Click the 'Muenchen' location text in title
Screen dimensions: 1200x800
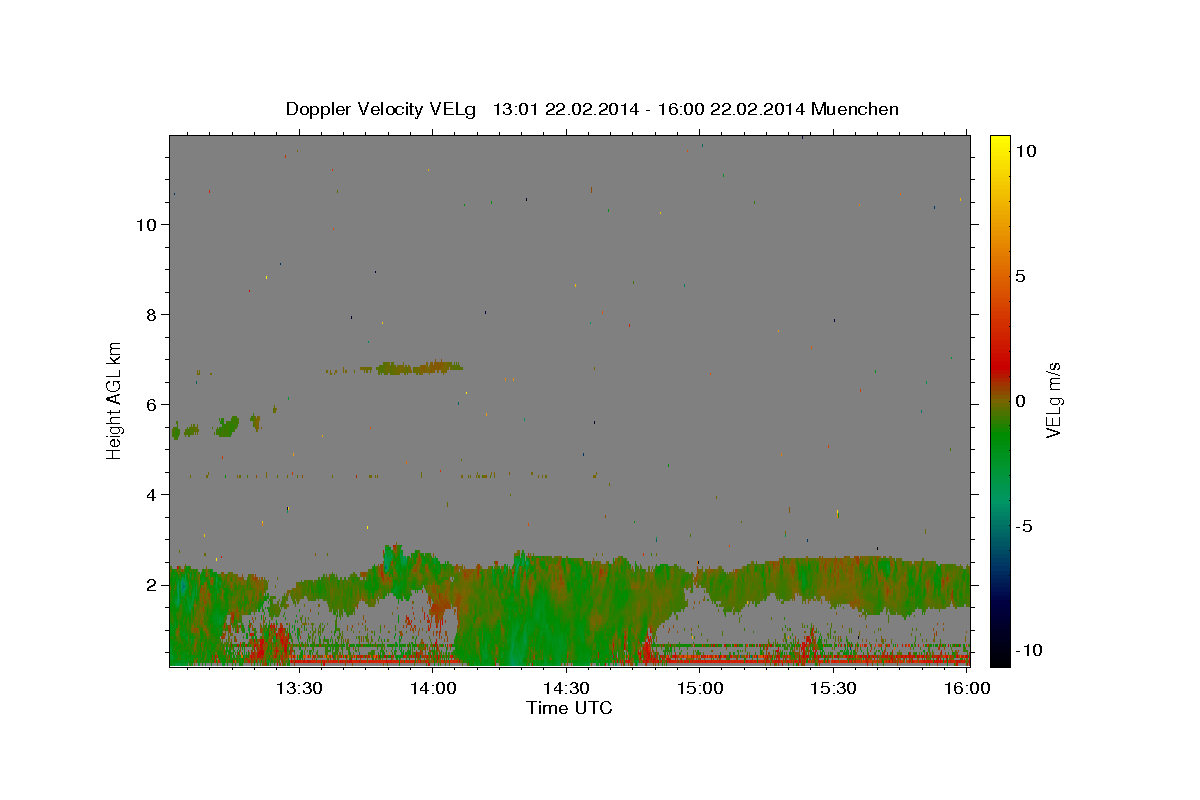click(x=855, y=109)
